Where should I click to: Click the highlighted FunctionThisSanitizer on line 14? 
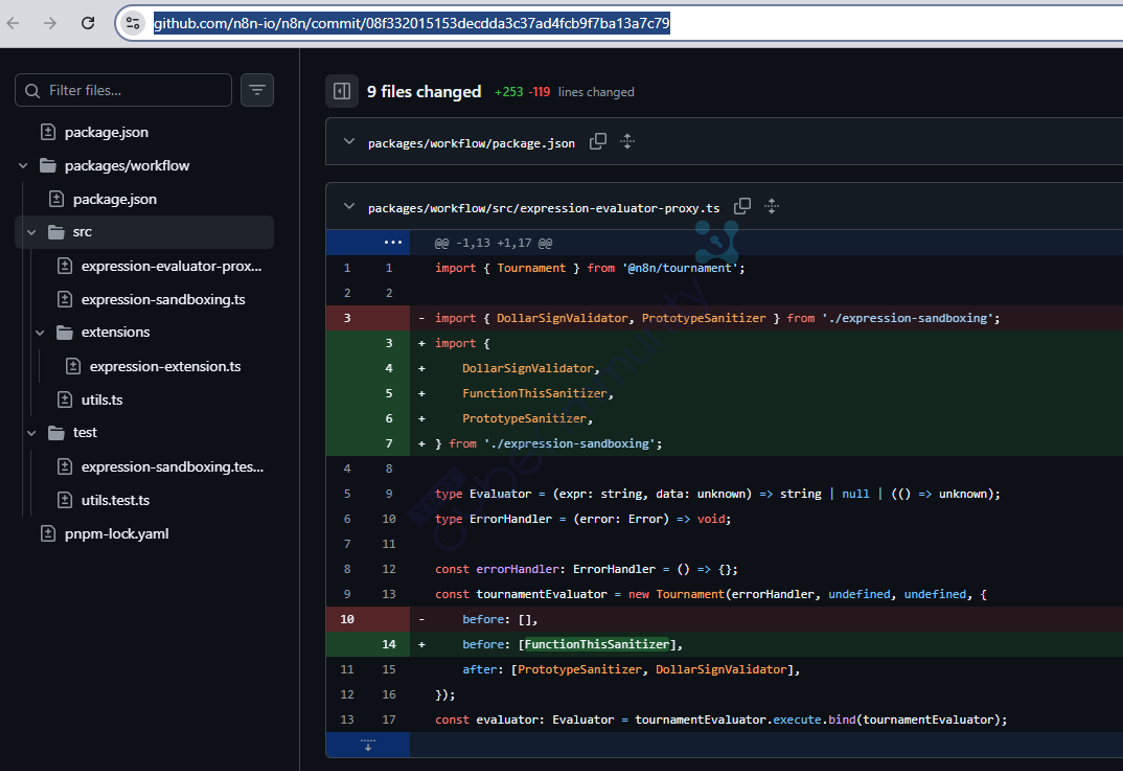click(597, 644)
